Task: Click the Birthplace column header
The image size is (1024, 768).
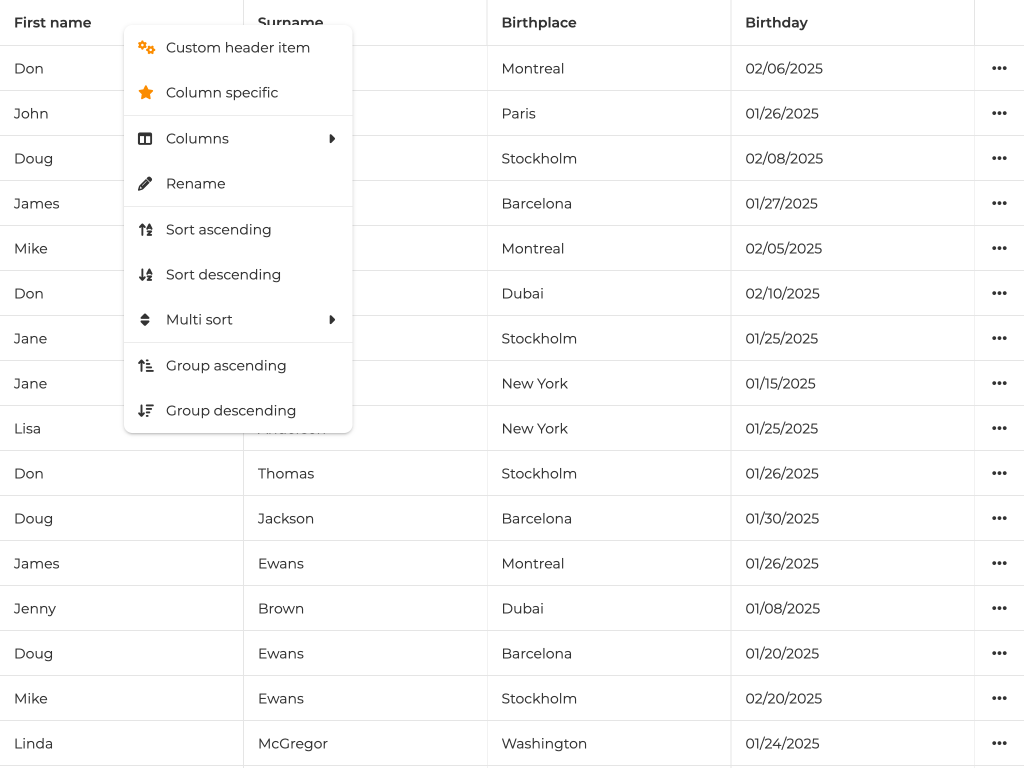Action: tap(539, 22)
